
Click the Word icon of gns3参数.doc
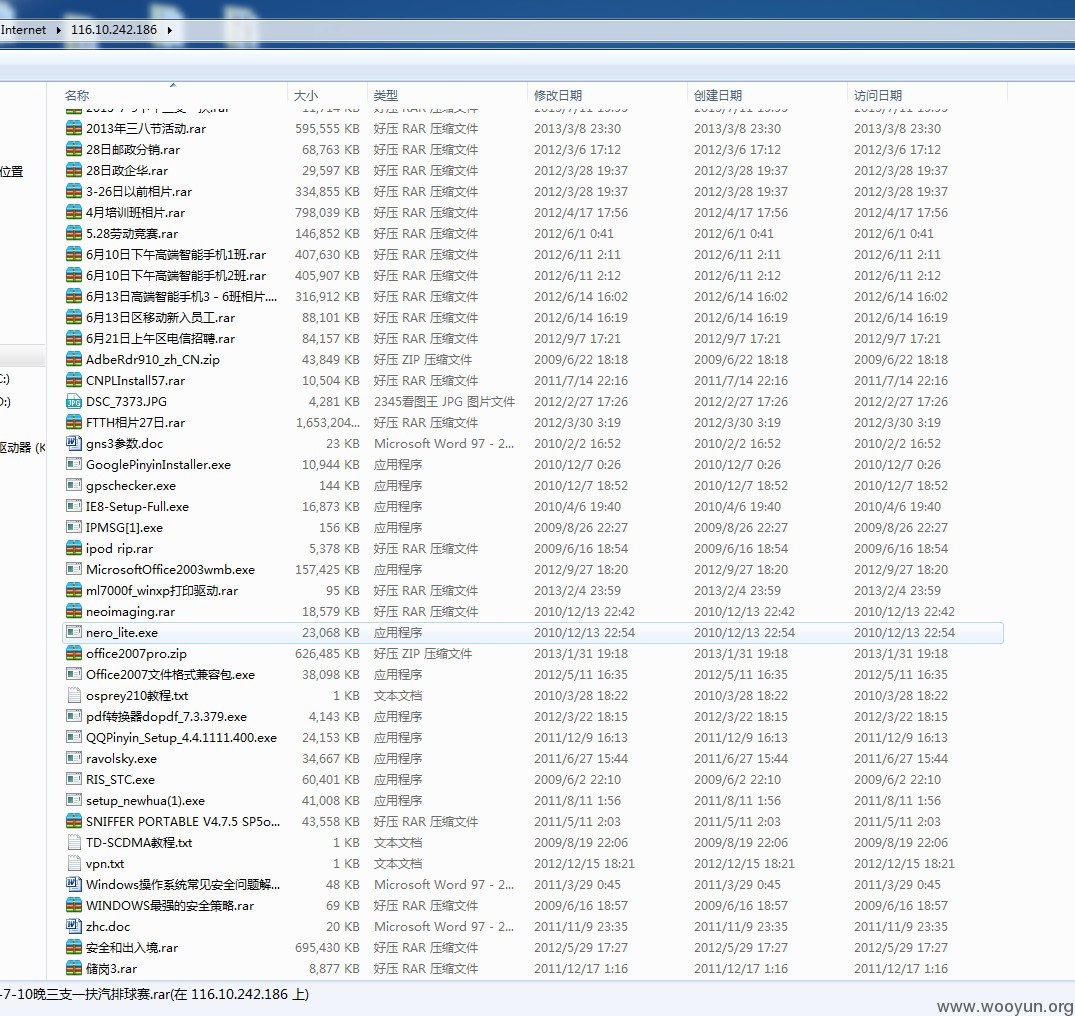pos(73,444)
